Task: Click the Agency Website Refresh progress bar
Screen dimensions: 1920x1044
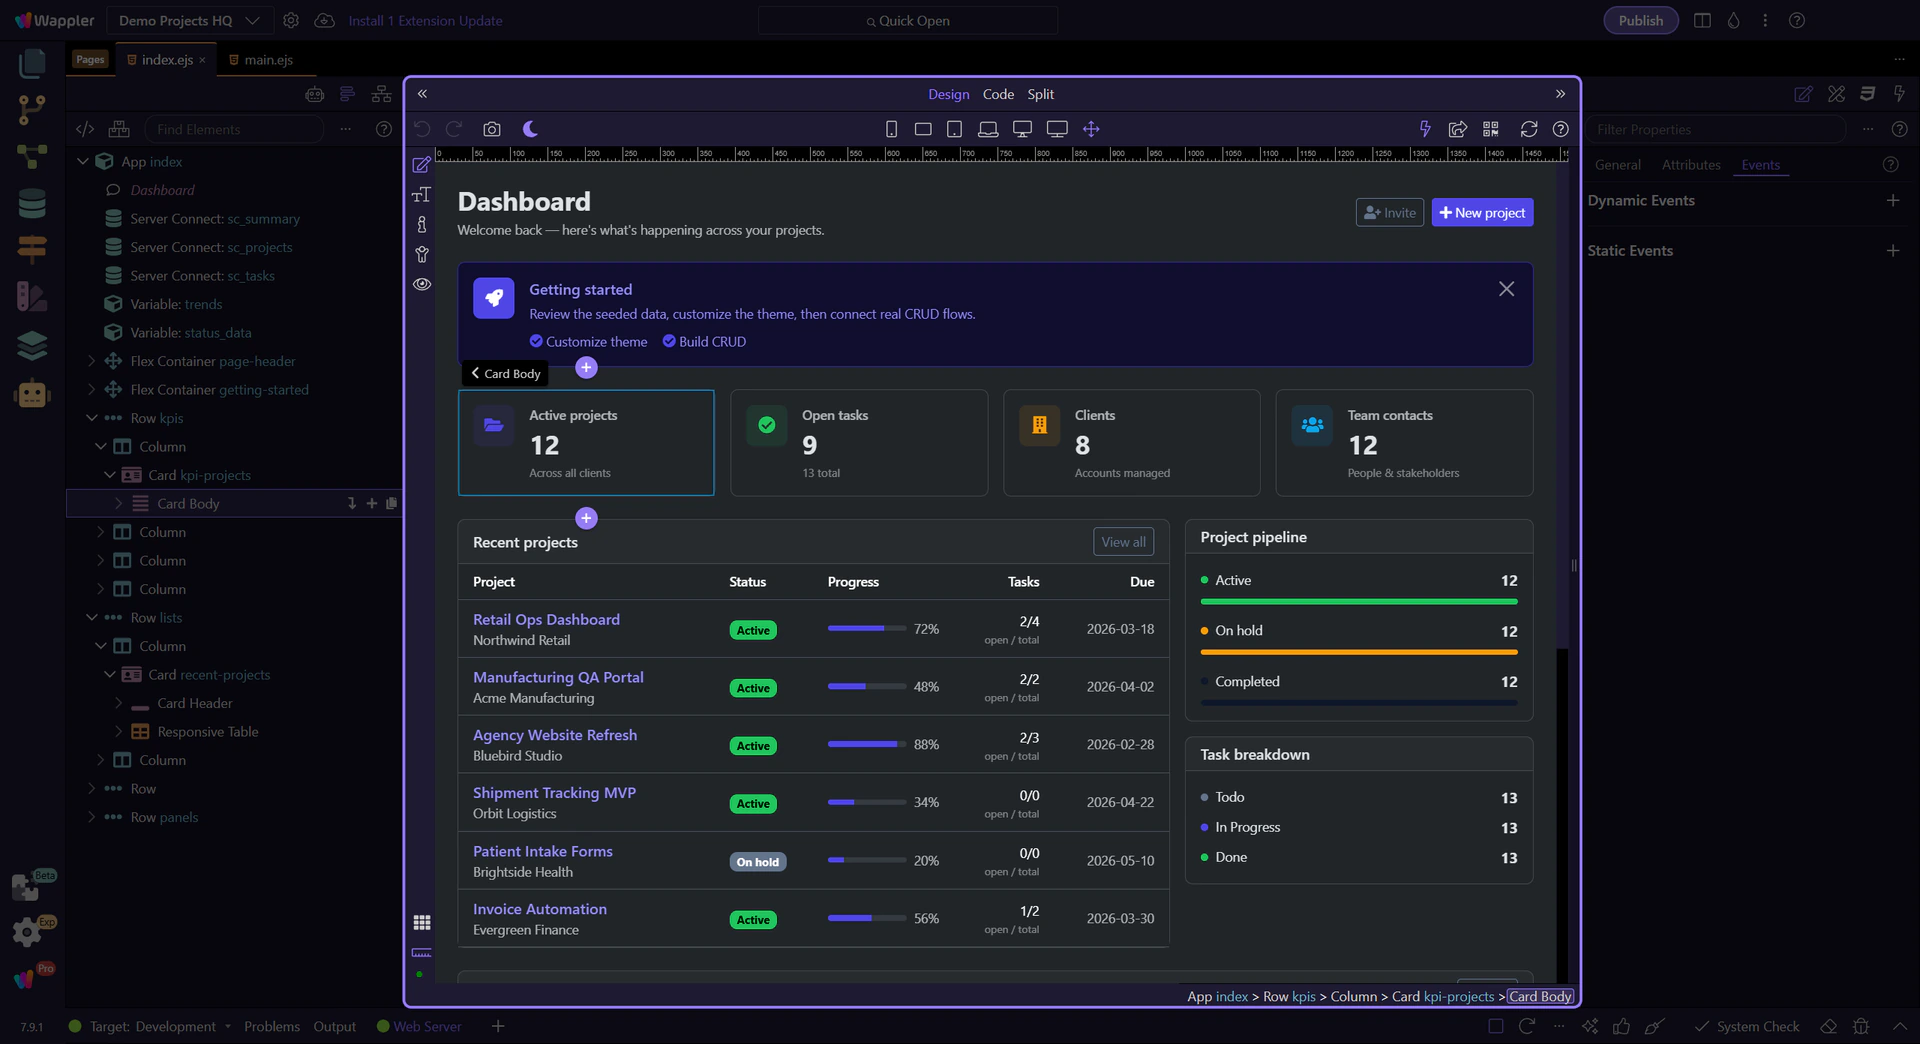Action: [x=866, y=744]
